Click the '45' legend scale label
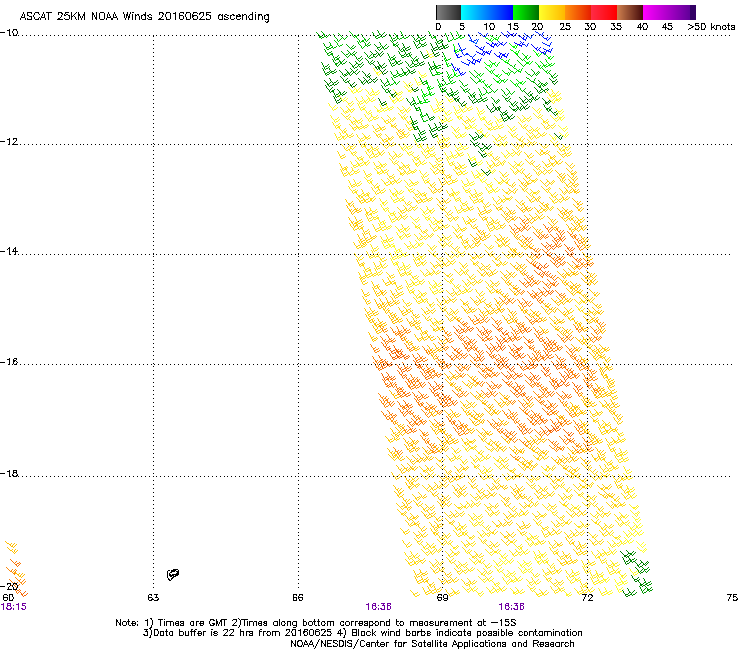This screenshot has height=650, width=740. pyautogui.click(x=667, y=27)
